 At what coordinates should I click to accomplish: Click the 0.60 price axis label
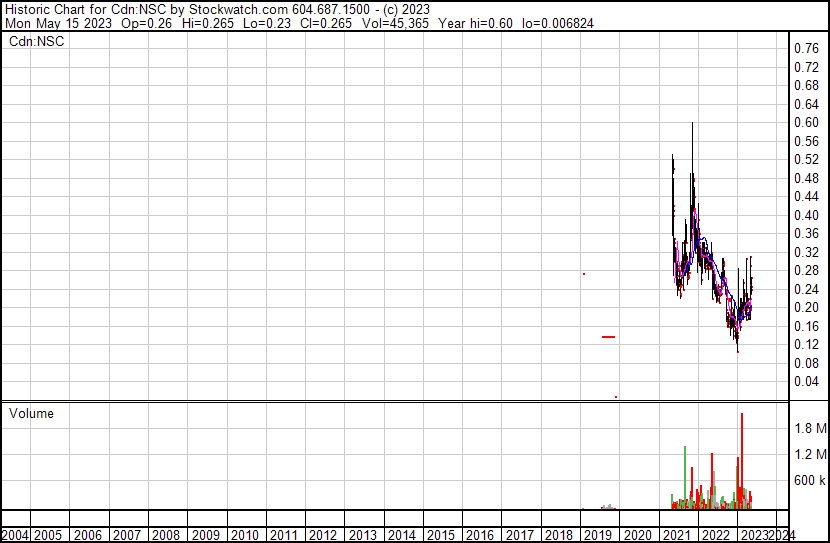[x=805, y=122]
